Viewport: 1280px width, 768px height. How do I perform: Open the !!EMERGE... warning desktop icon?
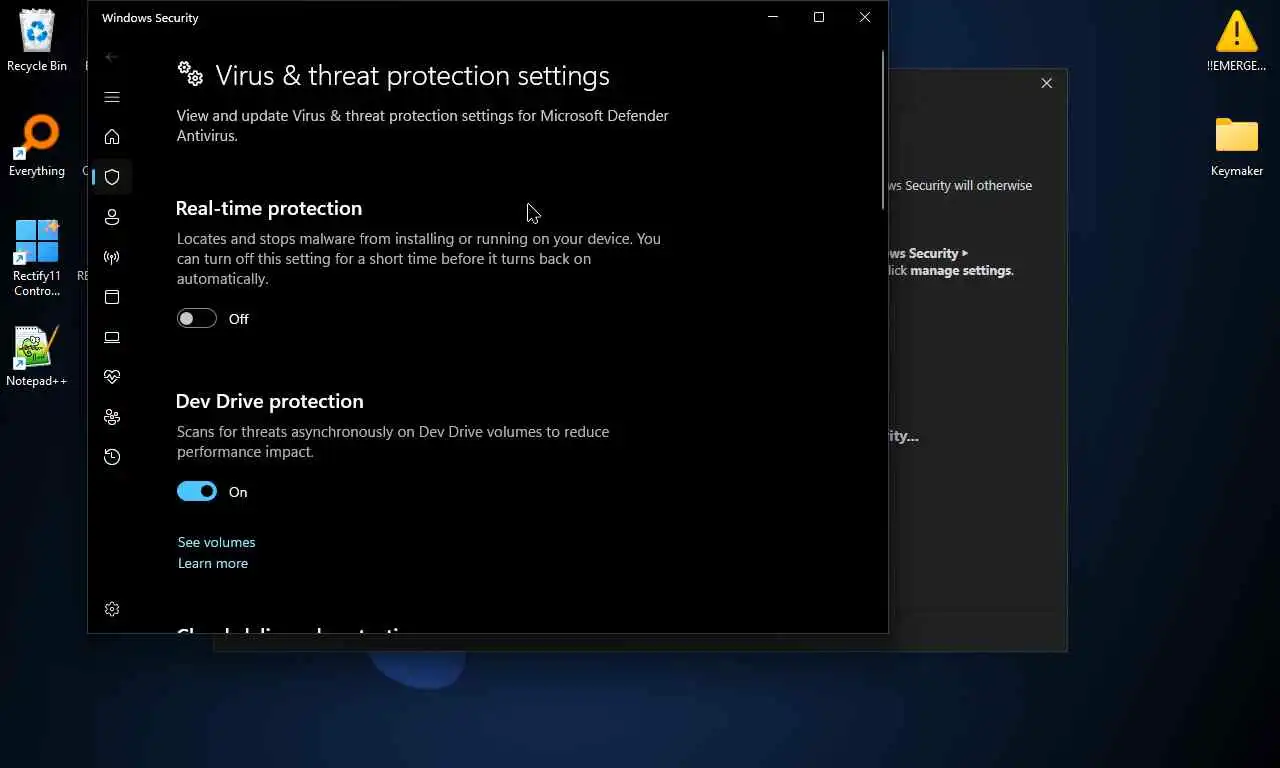pos(1237,41)
